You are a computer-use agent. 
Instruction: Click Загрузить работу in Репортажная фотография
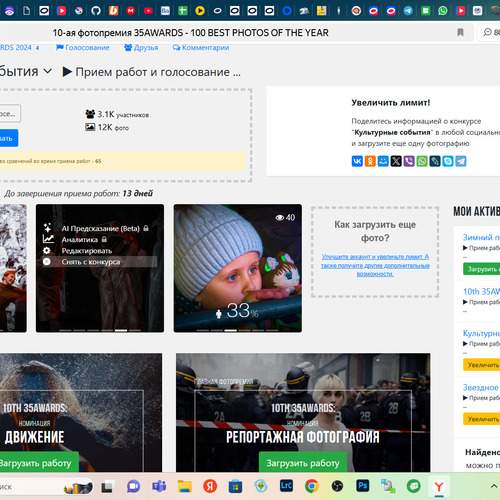tap(303, 463)
